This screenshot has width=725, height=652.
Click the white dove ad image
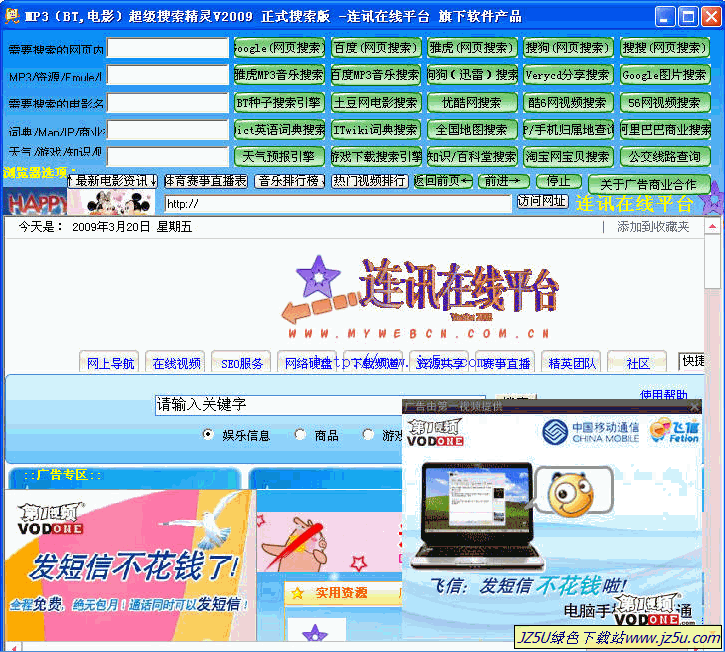click(203, 527)
